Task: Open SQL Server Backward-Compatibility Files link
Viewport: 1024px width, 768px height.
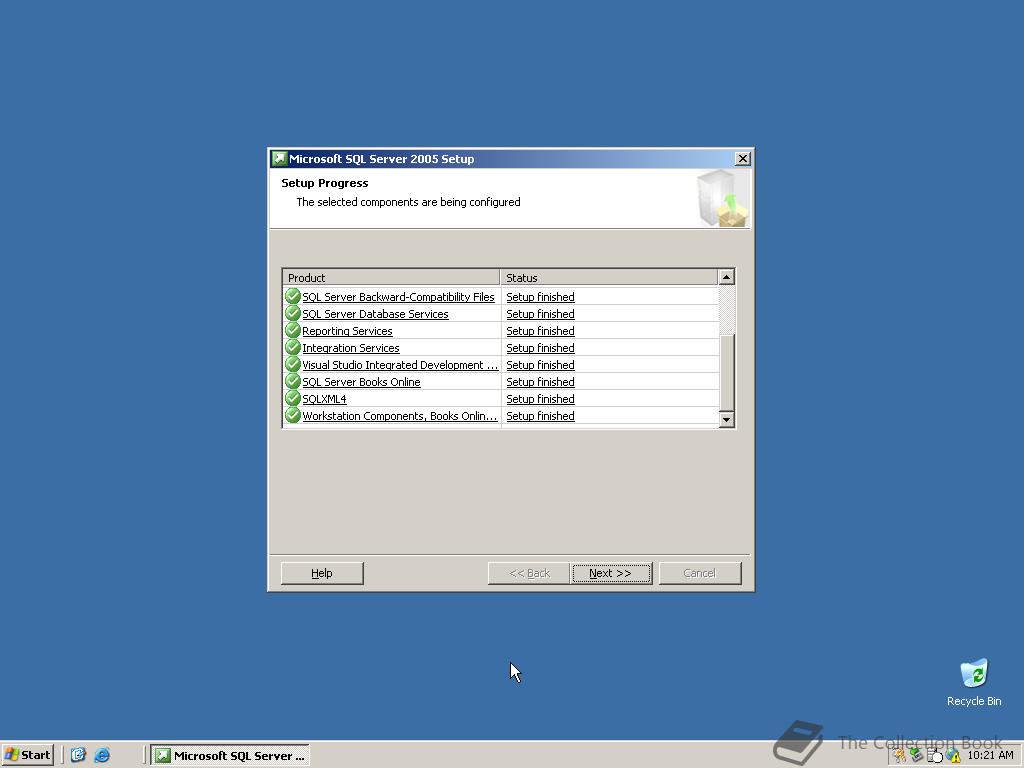Action: point(398,297)
